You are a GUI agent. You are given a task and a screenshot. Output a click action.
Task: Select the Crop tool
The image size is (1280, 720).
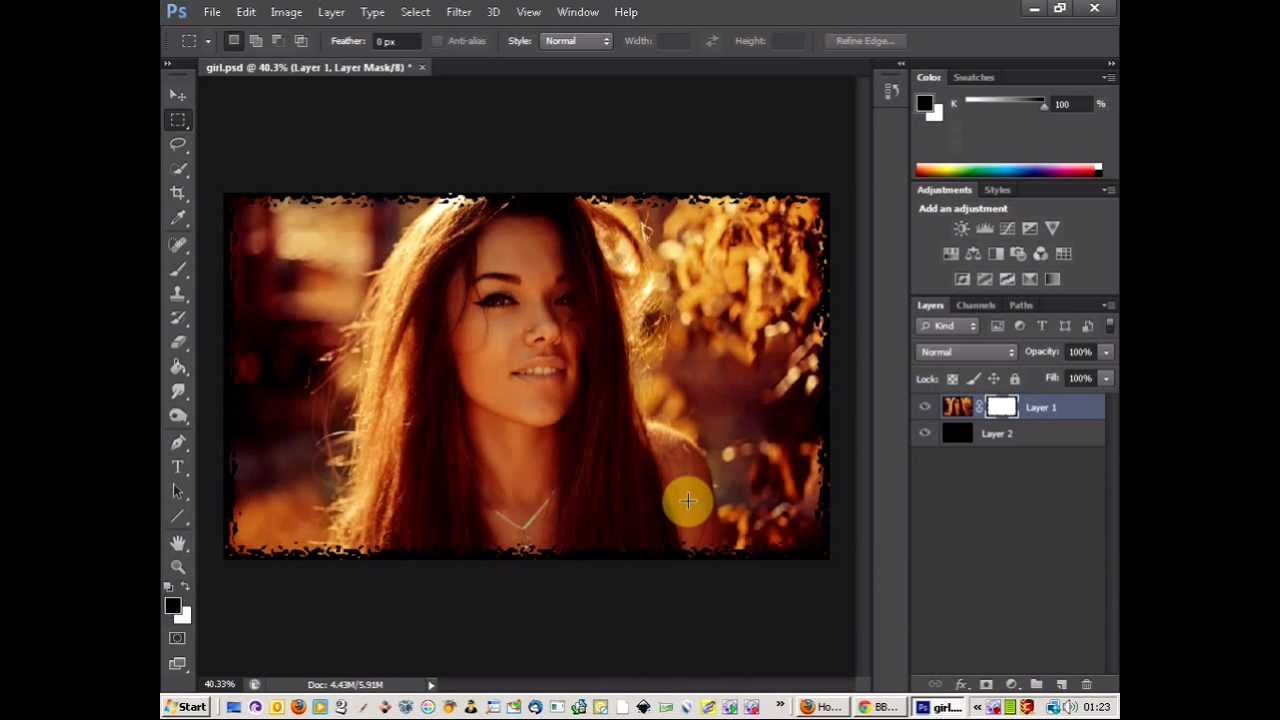click(178, 193)
